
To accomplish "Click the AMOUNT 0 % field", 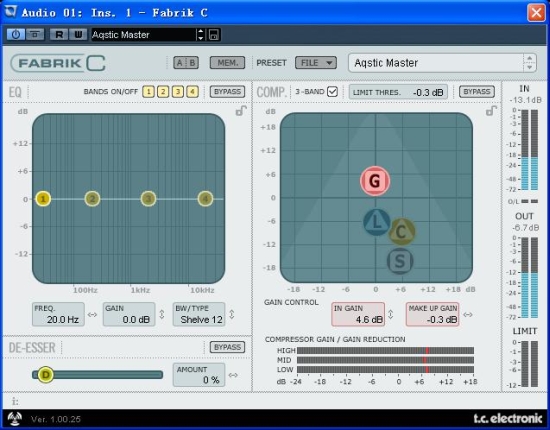I will pyautogui.click(x=199, y=375).
